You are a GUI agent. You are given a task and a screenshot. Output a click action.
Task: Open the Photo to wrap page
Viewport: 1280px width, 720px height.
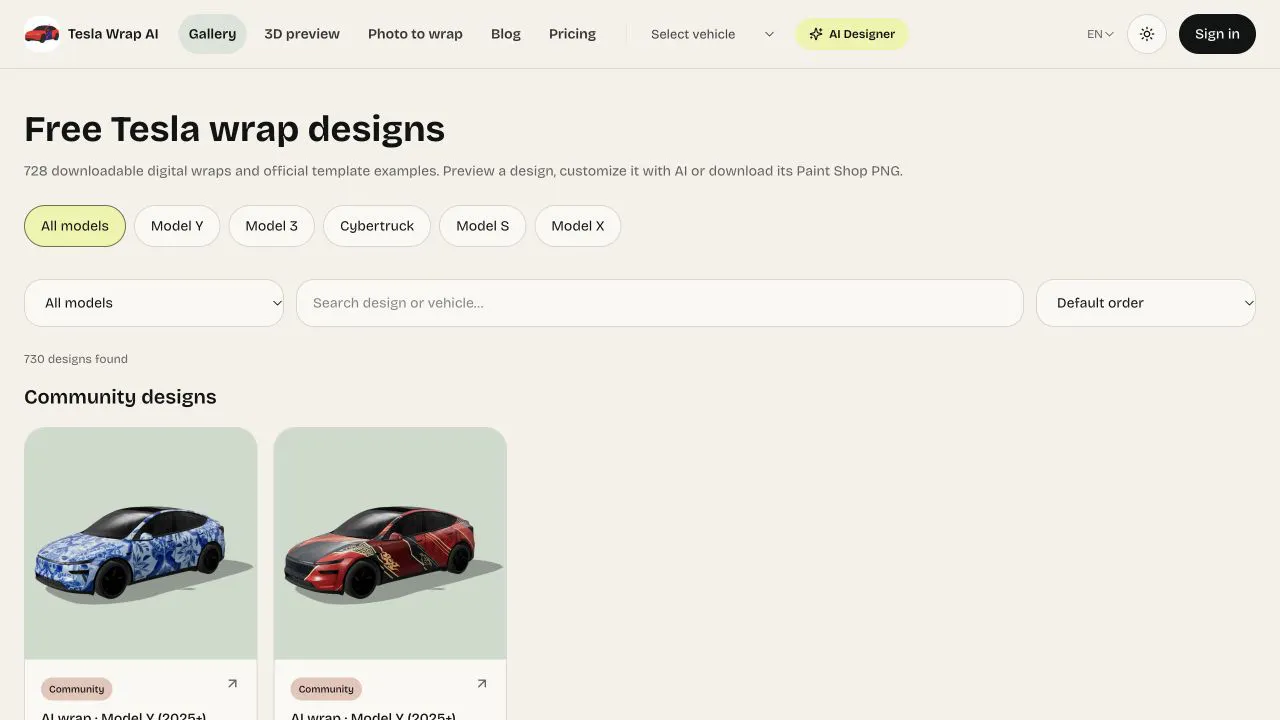[415, 34]
